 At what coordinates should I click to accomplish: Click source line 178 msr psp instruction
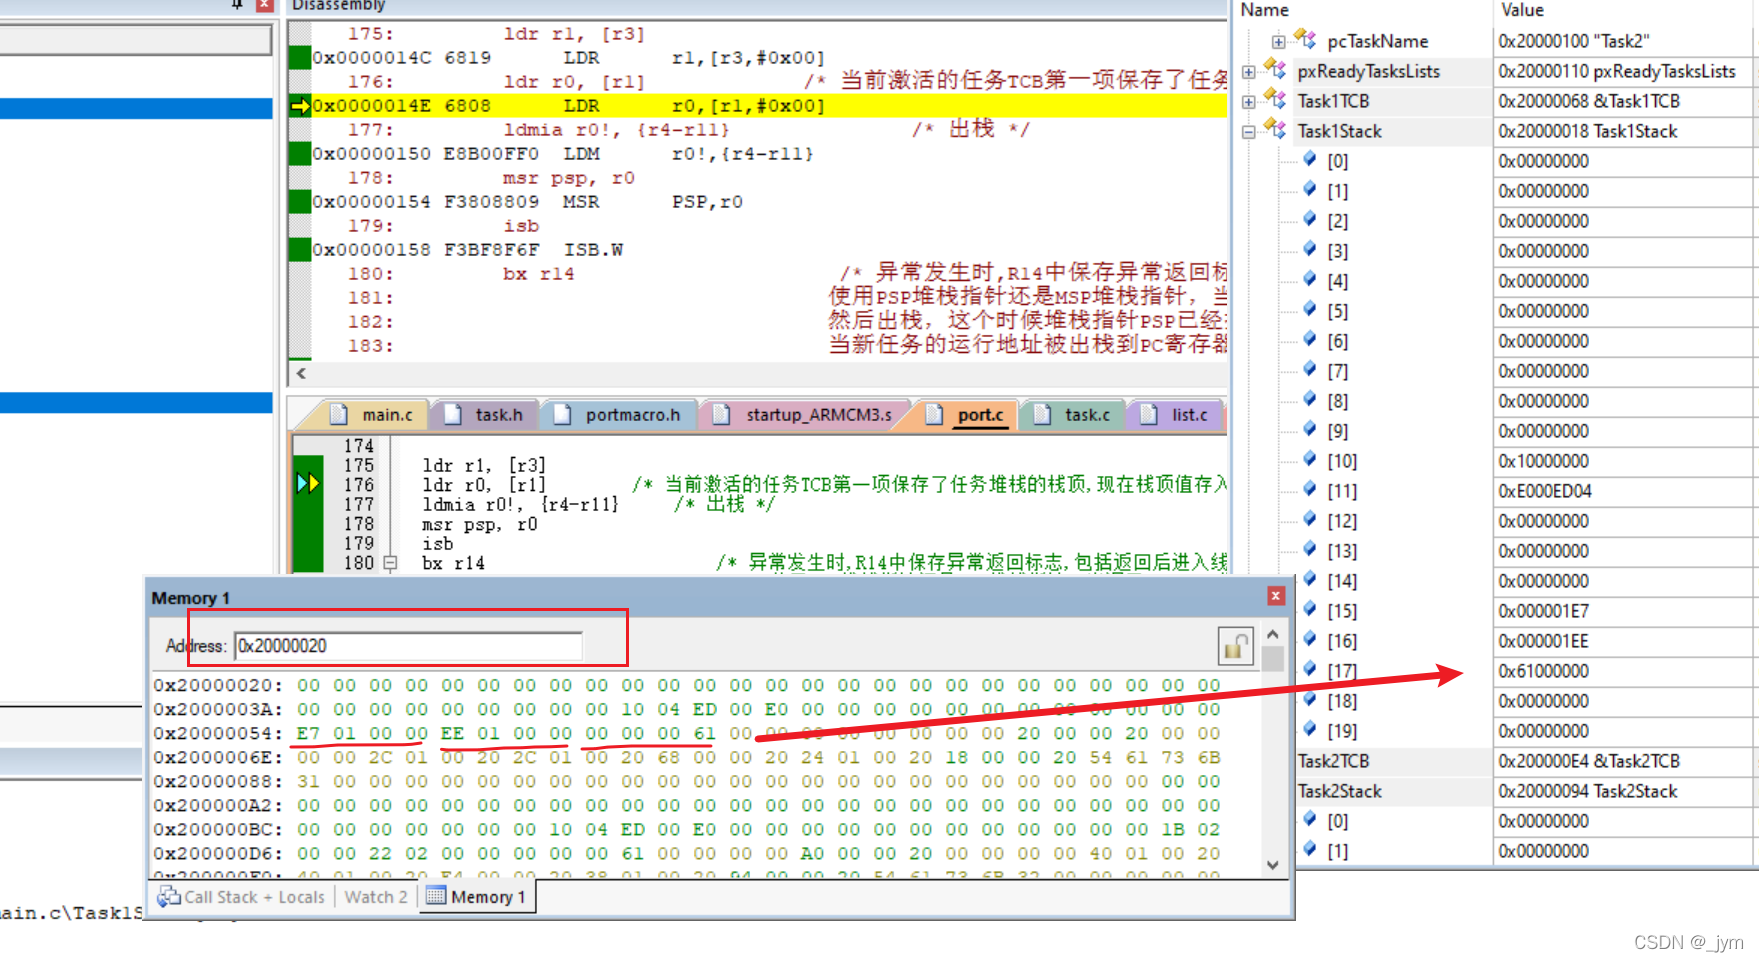[479, 524]
